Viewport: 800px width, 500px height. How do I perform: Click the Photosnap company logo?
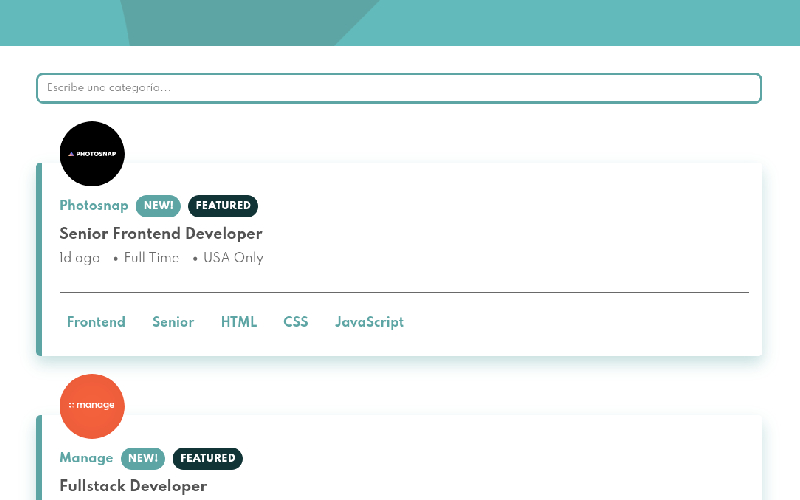[x=92, y=154]
